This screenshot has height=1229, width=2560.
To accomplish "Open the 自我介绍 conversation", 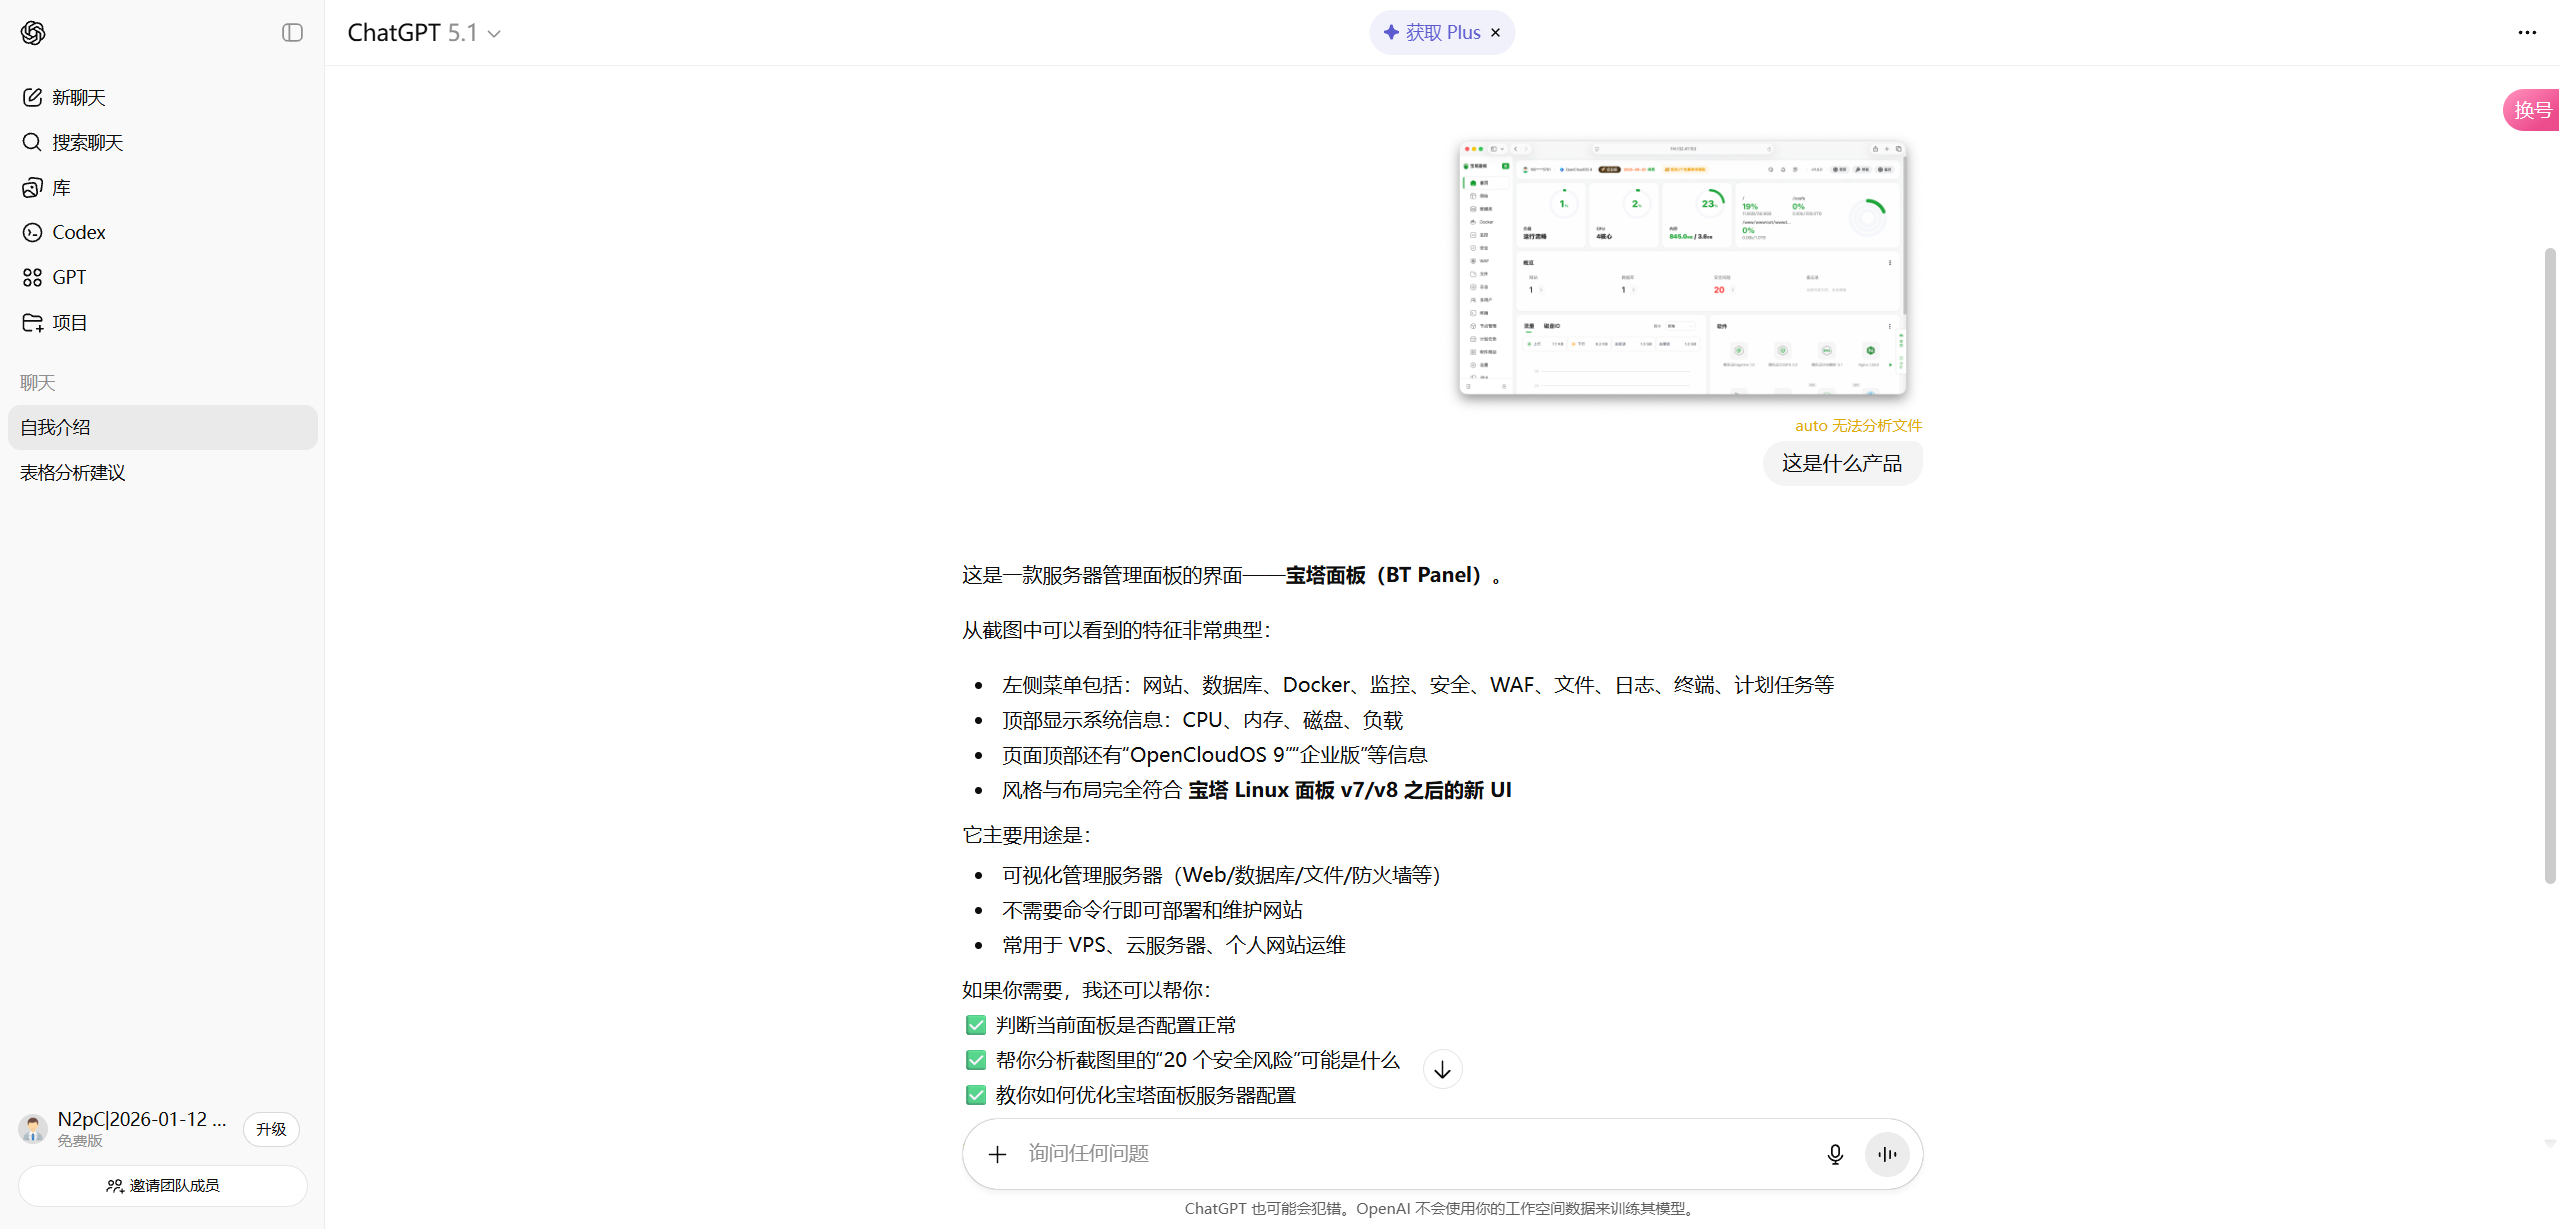I will click(x=55, y=427).
